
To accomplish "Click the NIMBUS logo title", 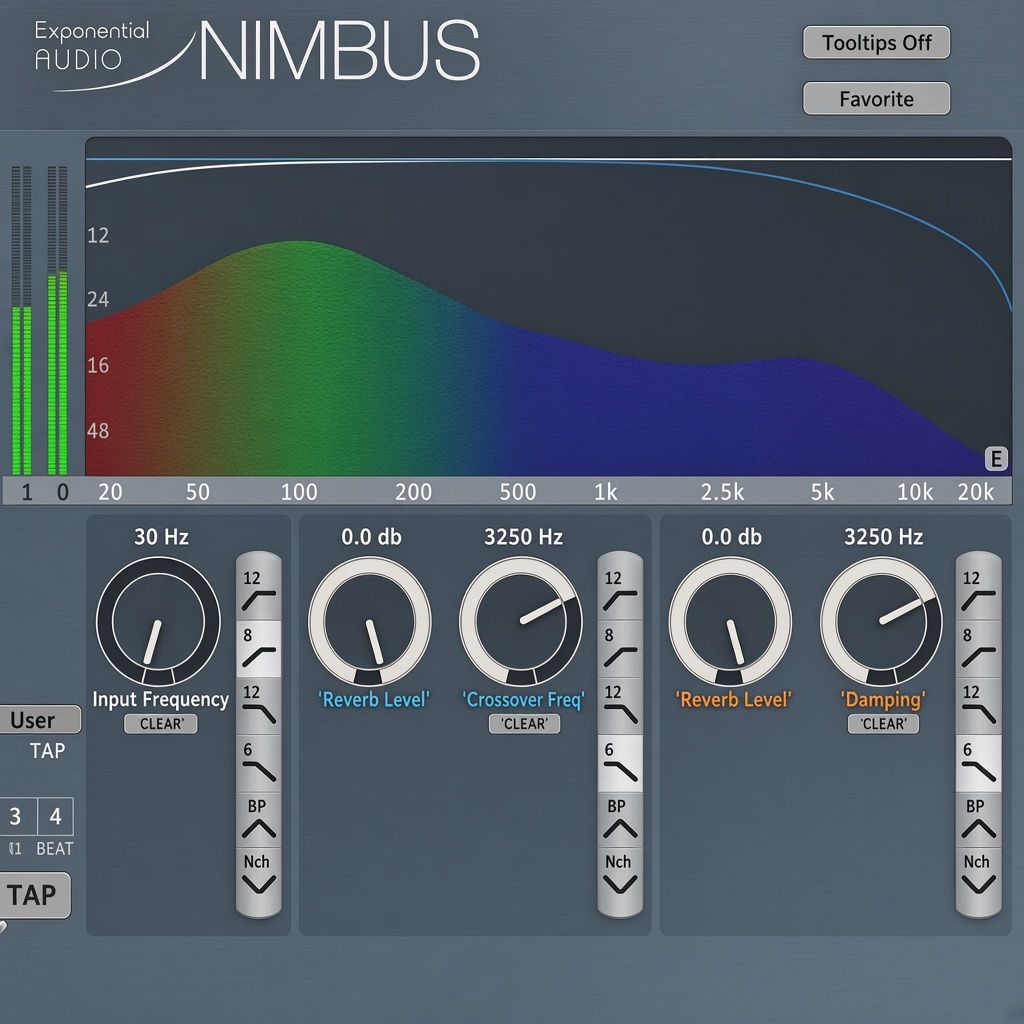I will pyautogui.click(x=340, y=50).
